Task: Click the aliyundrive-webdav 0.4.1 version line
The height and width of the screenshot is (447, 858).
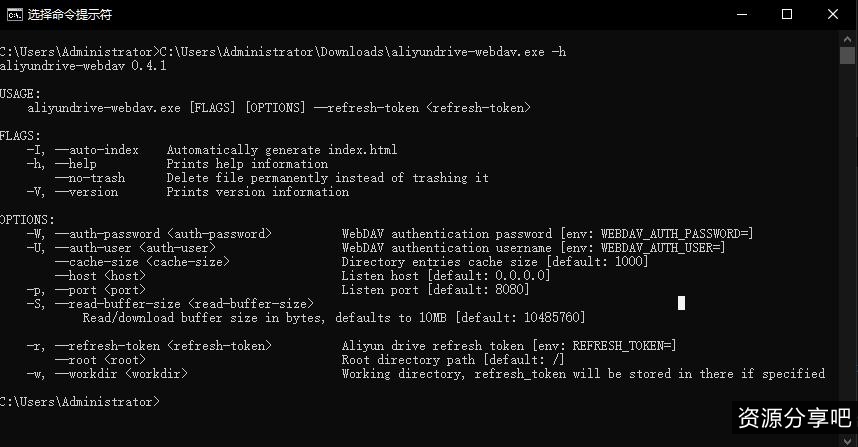Action: pos(83,66)
